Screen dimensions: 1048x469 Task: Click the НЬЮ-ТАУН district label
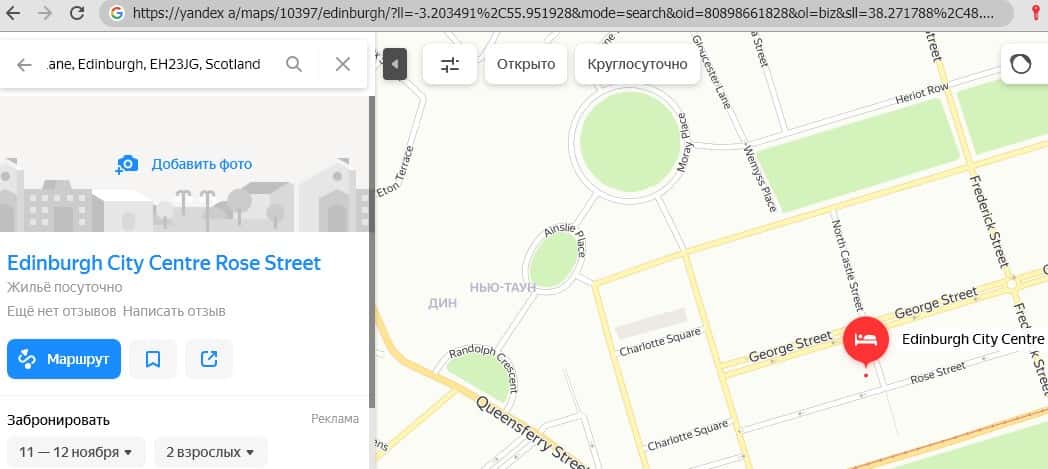[x=503, y=287]
